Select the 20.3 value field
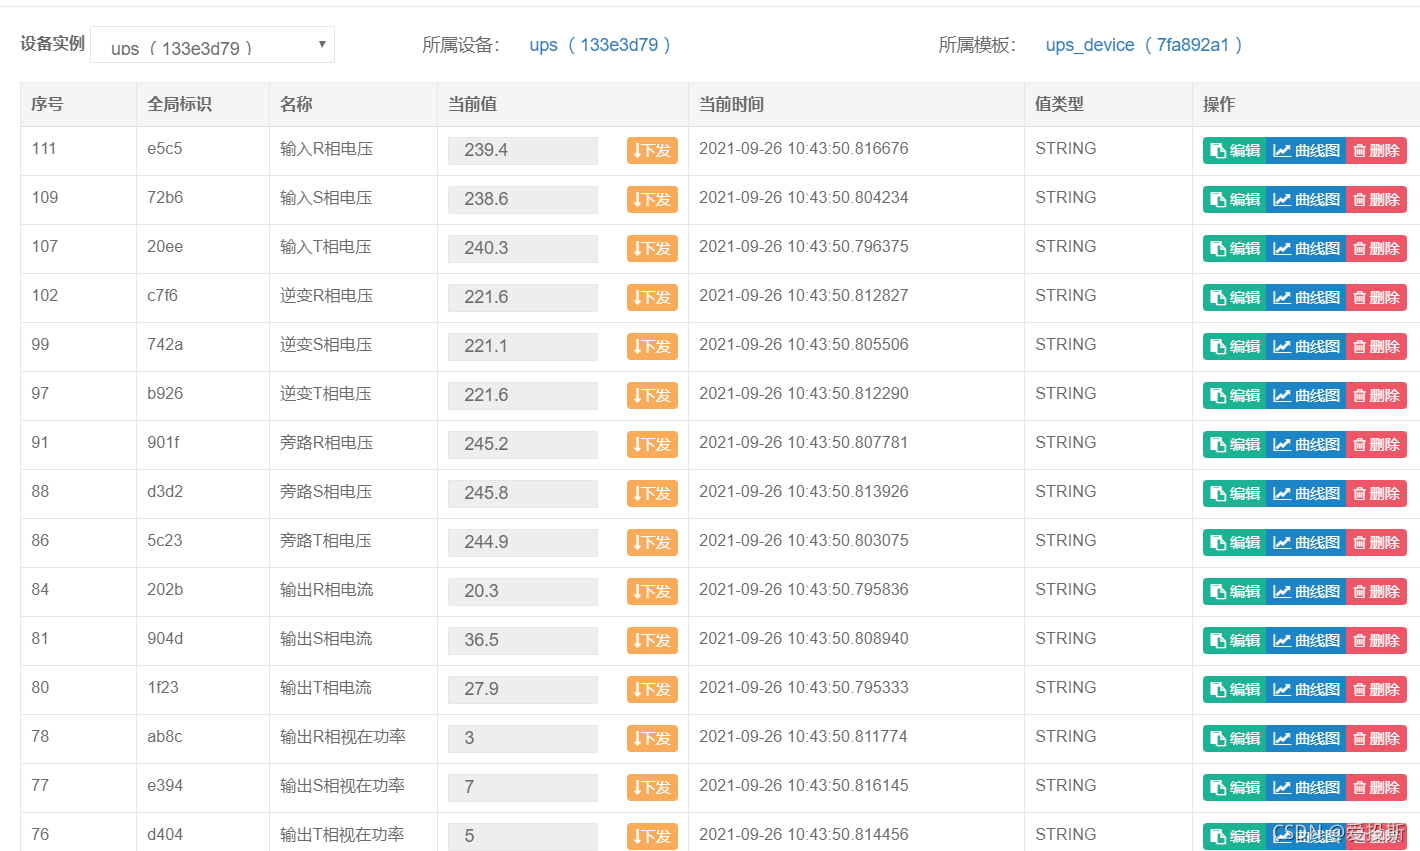Image resolution: width=1420 pixels, height=851 pixels. 523,591
